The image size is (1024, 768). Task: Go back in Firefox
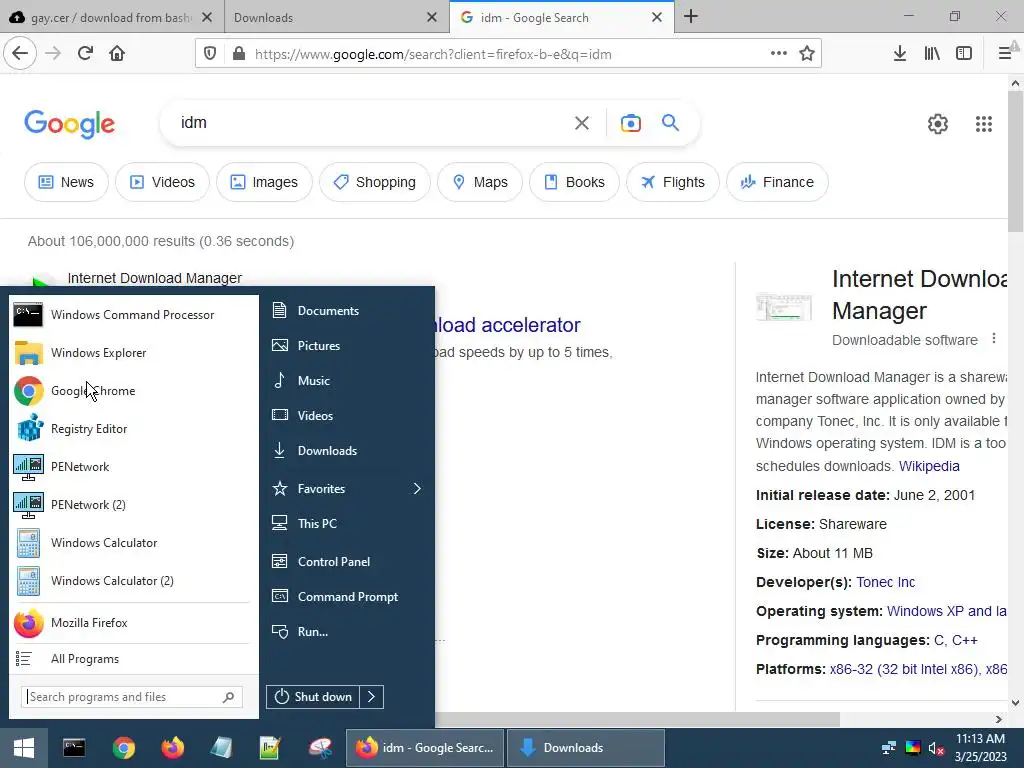(x=20, y=53)
